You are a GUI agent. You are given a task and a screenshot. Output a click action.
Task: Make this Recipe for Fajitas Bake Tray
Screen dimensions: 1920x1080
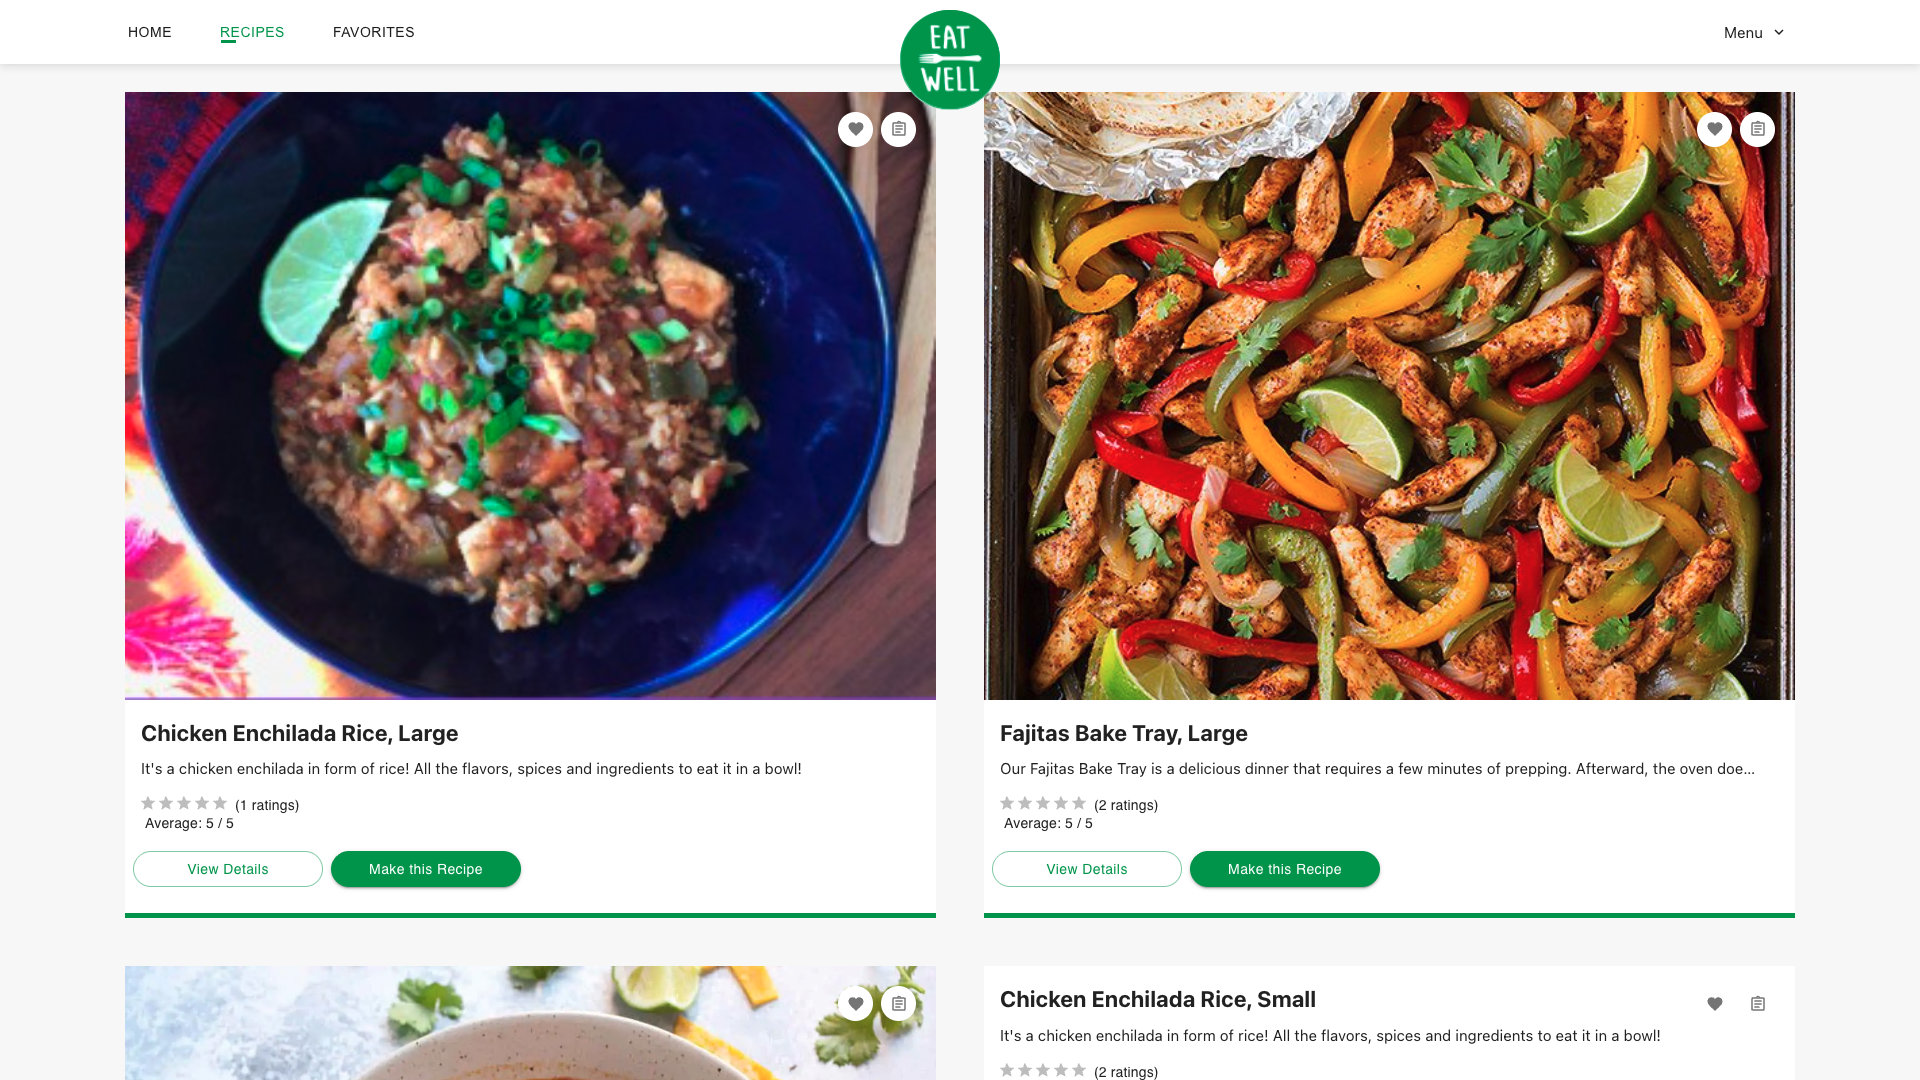pyautogui.click(x=1284, y=869)
